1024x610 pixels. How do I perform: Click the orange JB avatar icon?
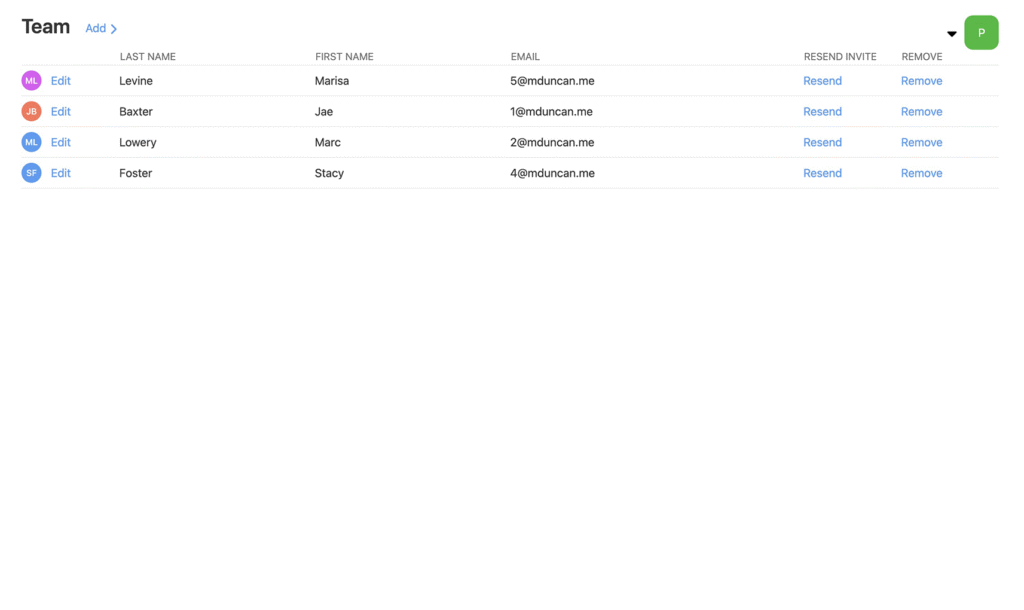(31, 112)
